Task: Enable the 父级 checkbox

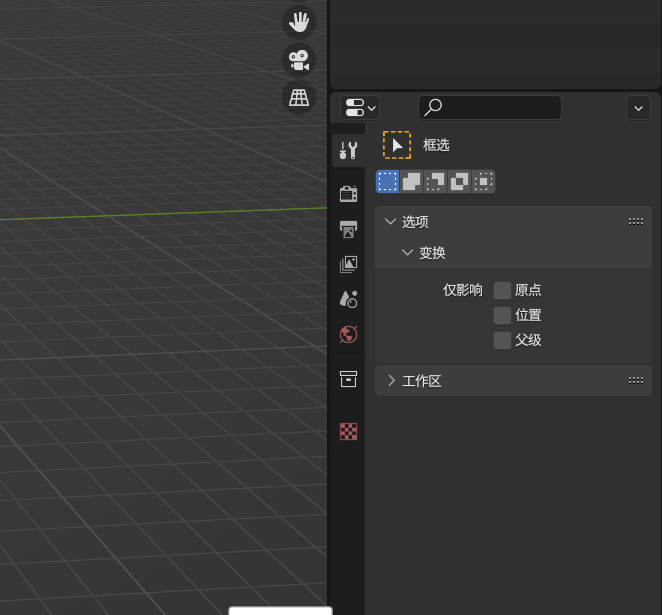Action: [x=502, y=340]
